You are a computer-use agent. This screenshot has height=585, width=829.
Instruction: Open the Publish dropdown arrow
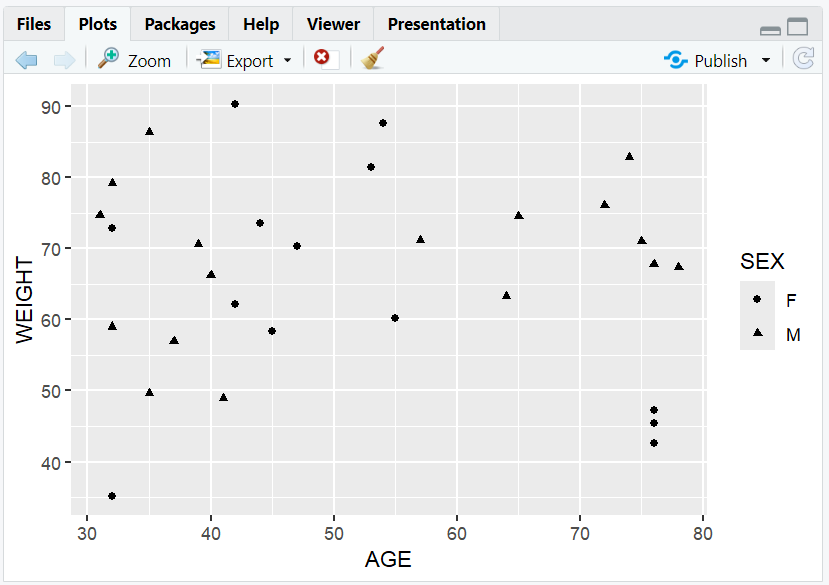(766, 60)
